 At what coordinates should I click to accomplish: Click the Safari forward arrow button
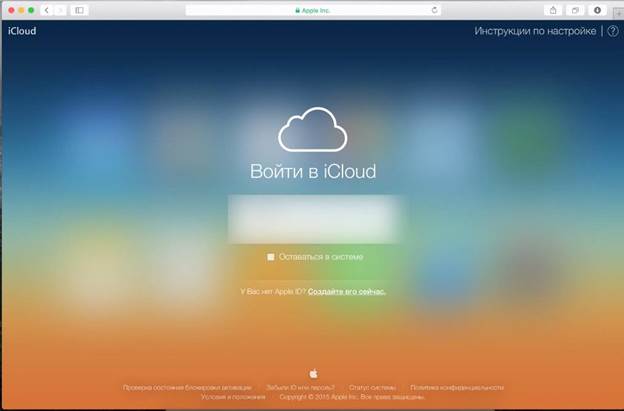tap(59, 9)
